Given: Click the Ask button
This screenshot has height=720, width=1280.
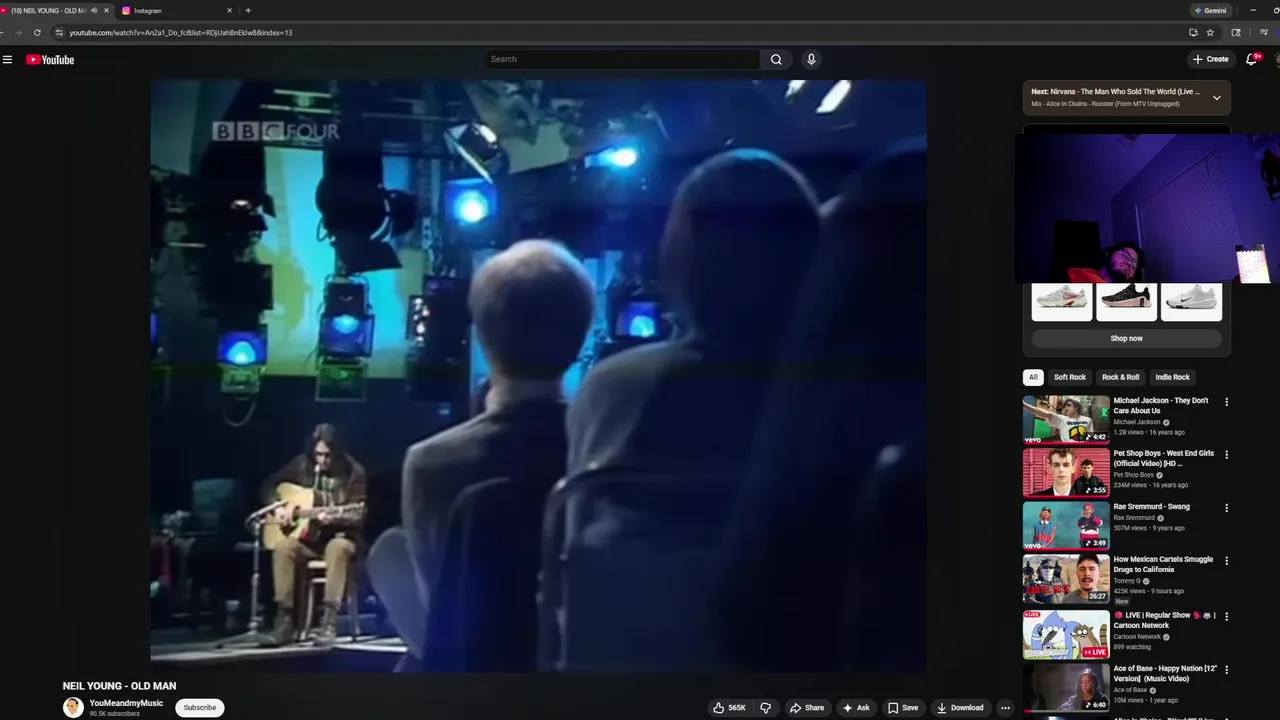Looking at the screenshot, I should click(x=856, y=707).
